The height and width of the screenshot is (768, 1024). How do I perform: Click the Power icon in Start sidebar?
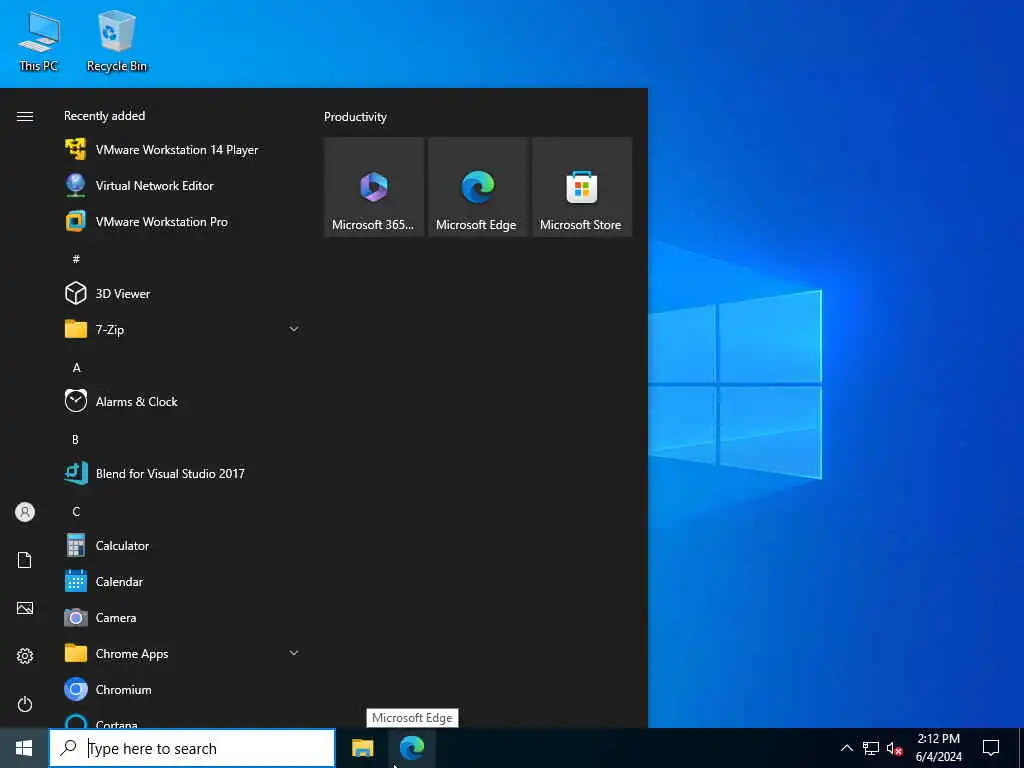coord(25,704)
